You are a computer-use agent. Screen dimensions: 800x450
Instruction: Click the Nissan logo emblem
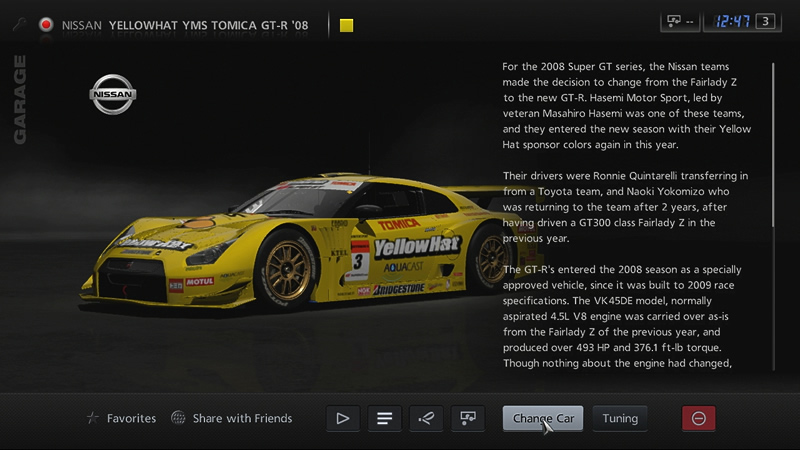113,95
